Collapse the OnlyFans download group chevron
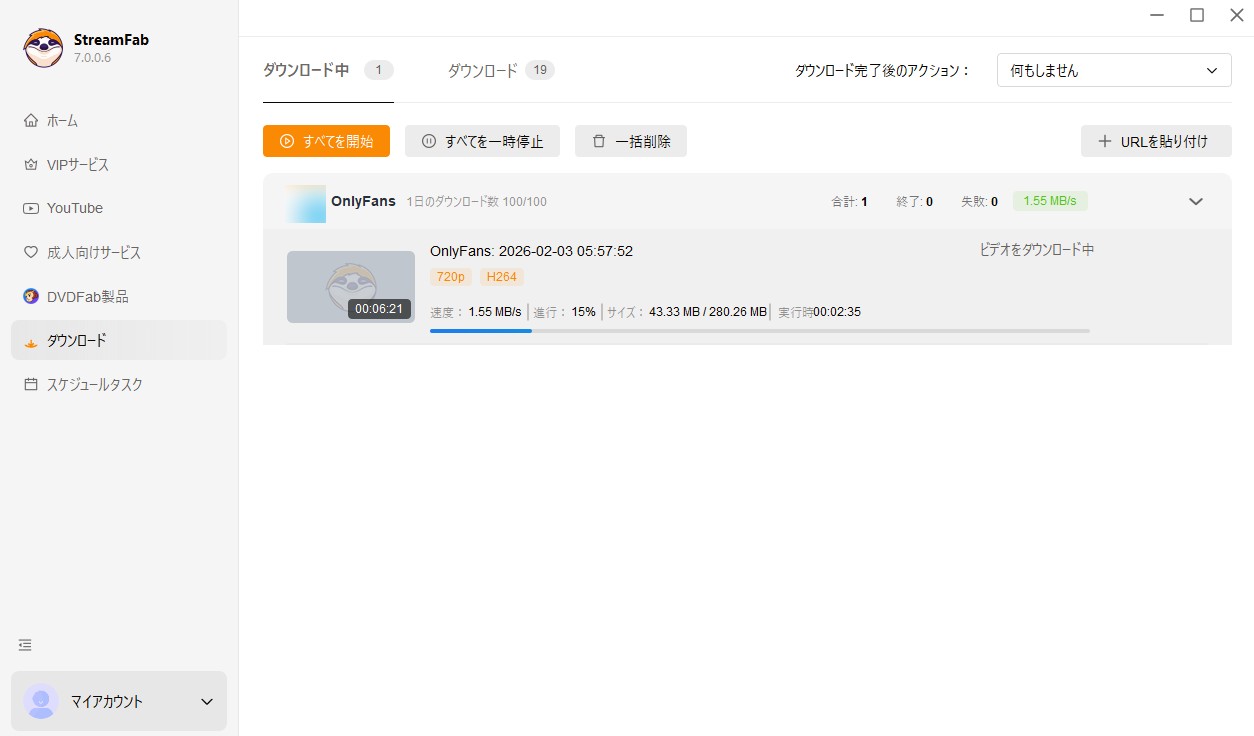 coord(1196,201)
